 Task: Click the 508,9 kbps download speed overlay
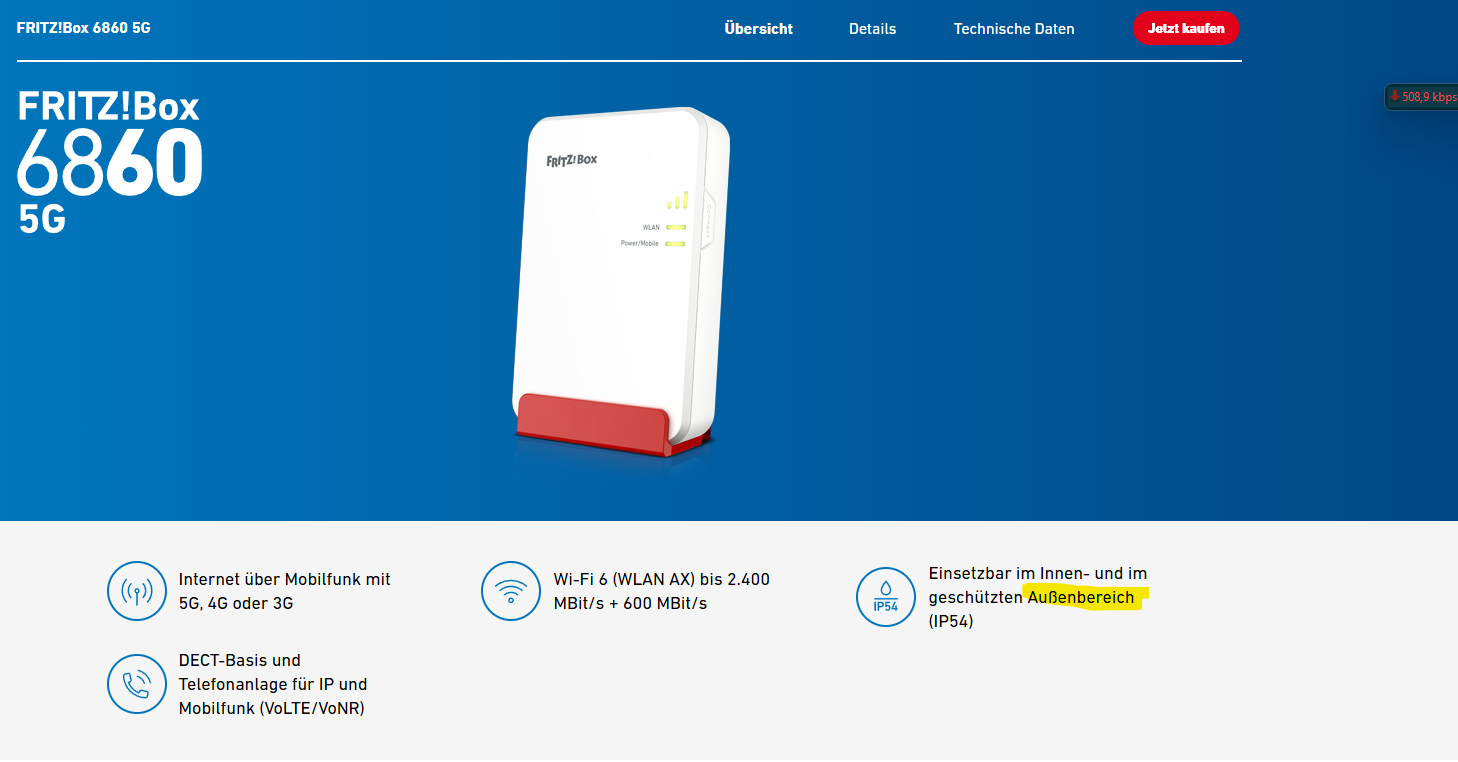(1421, 97)
